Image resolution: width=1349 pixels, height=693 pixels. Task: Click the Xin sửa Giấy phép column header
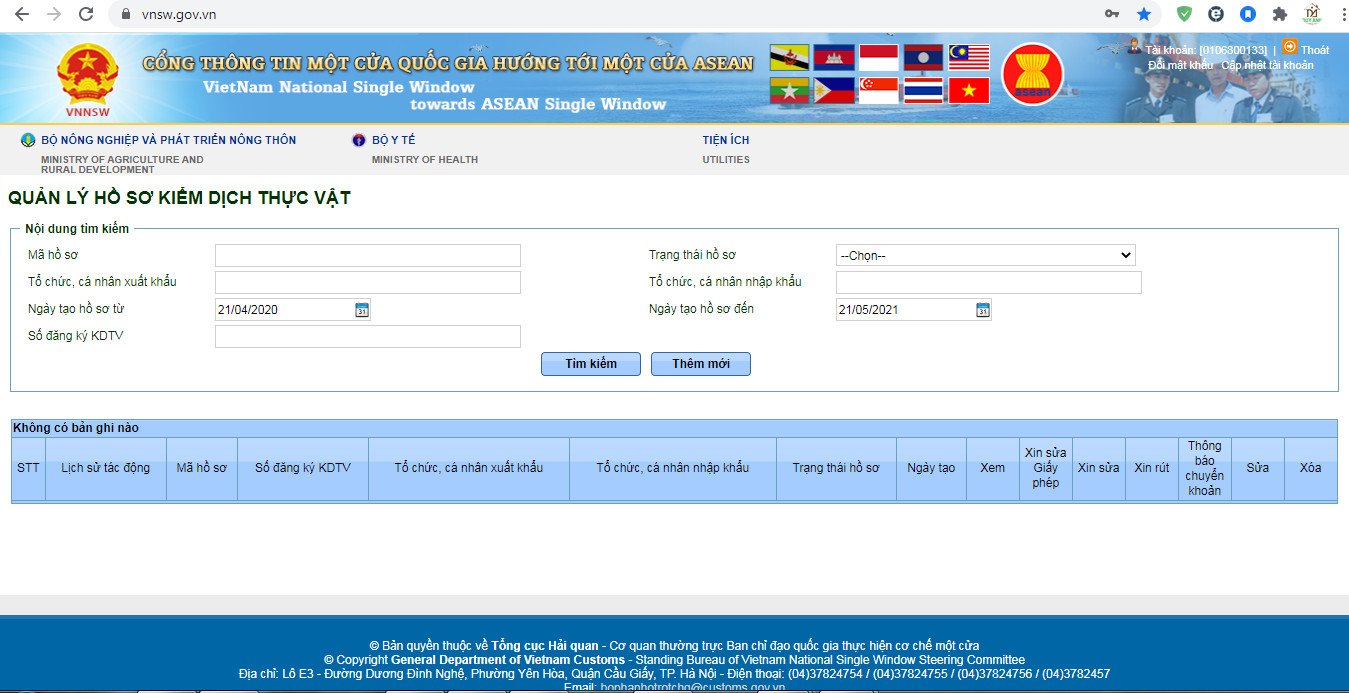click(1045, 468)
